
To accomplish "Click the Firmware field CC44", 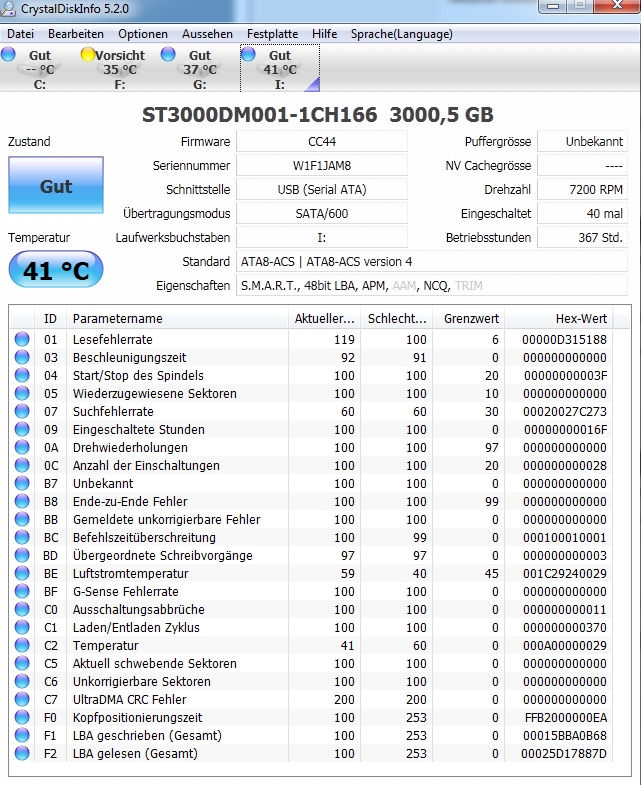I will [322, 142].
